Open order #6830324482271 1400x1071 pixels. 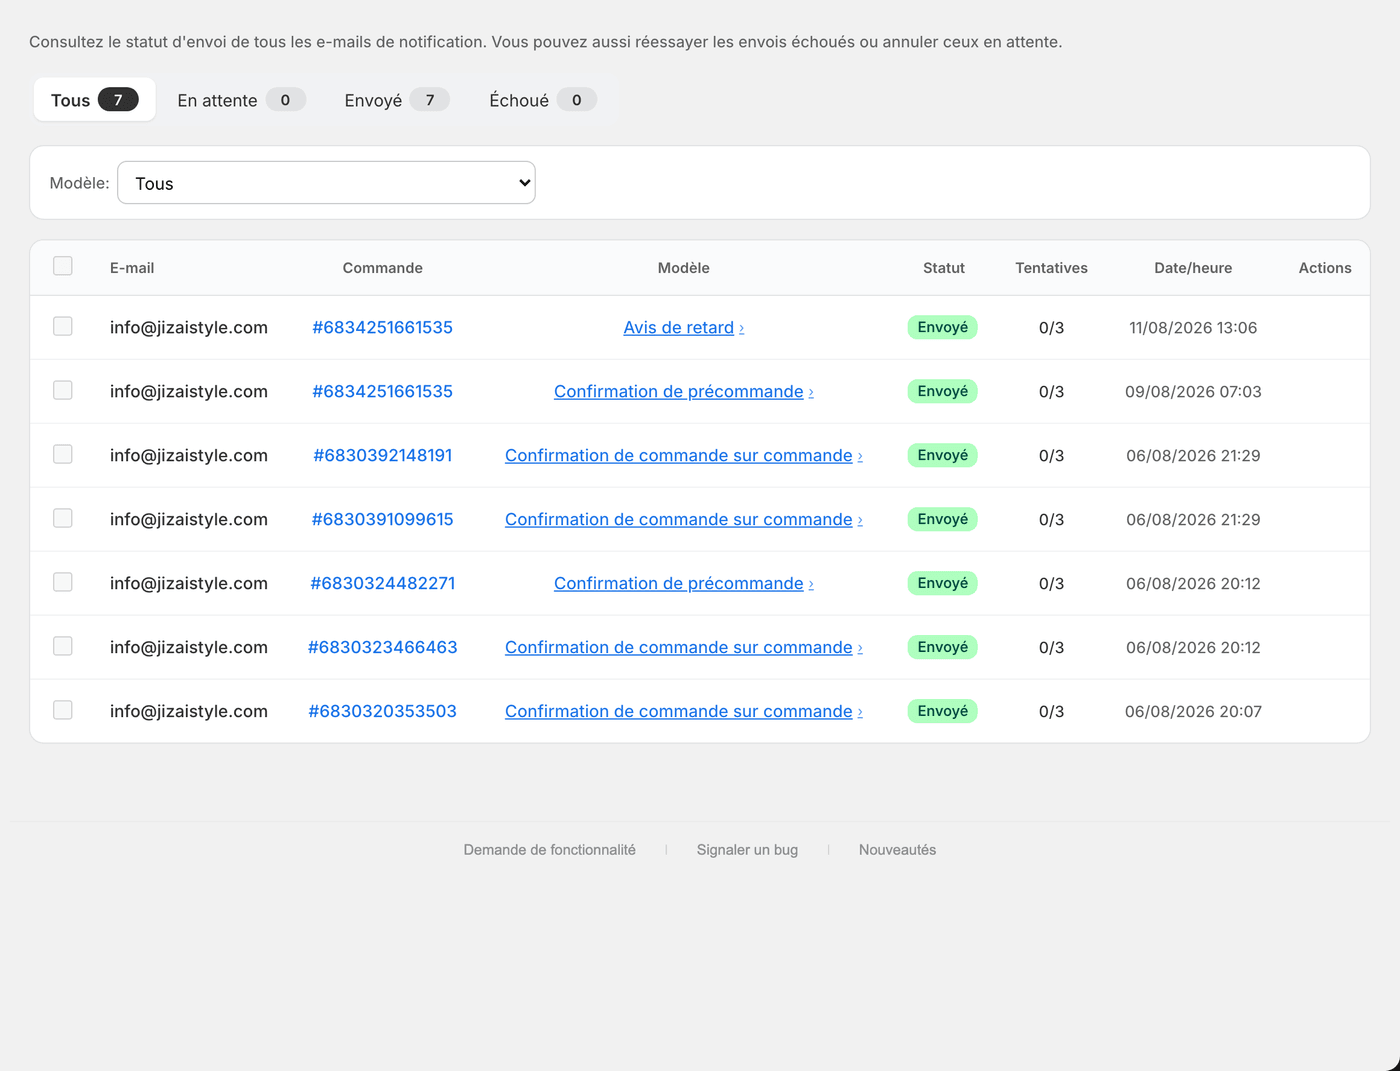pos(382,583)
